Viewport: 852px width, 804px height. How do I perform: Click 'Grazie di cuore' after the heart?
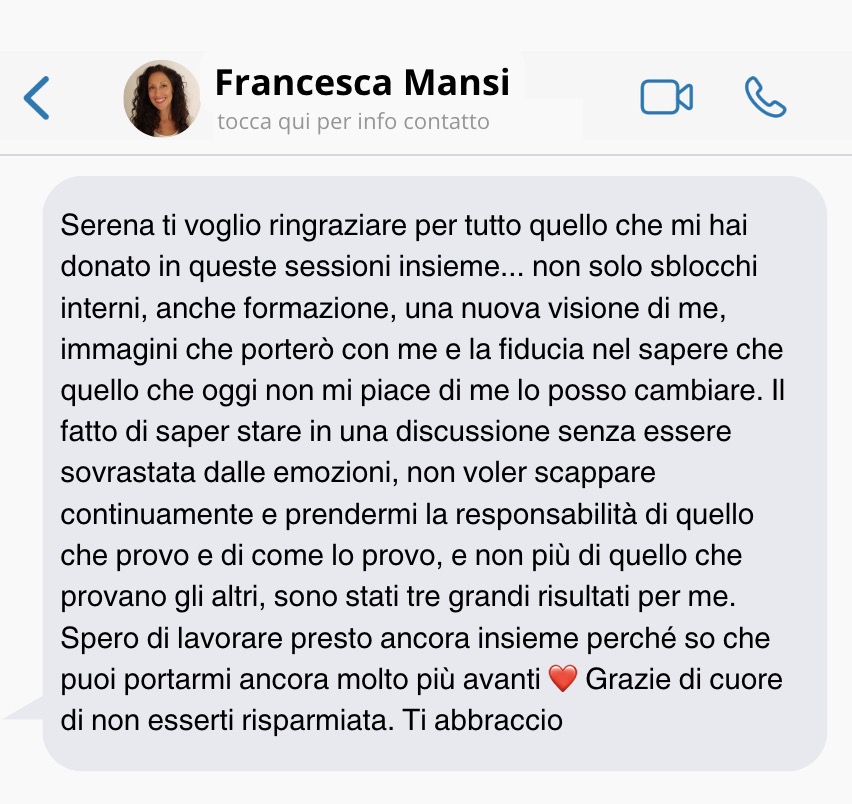click(684, 679)
